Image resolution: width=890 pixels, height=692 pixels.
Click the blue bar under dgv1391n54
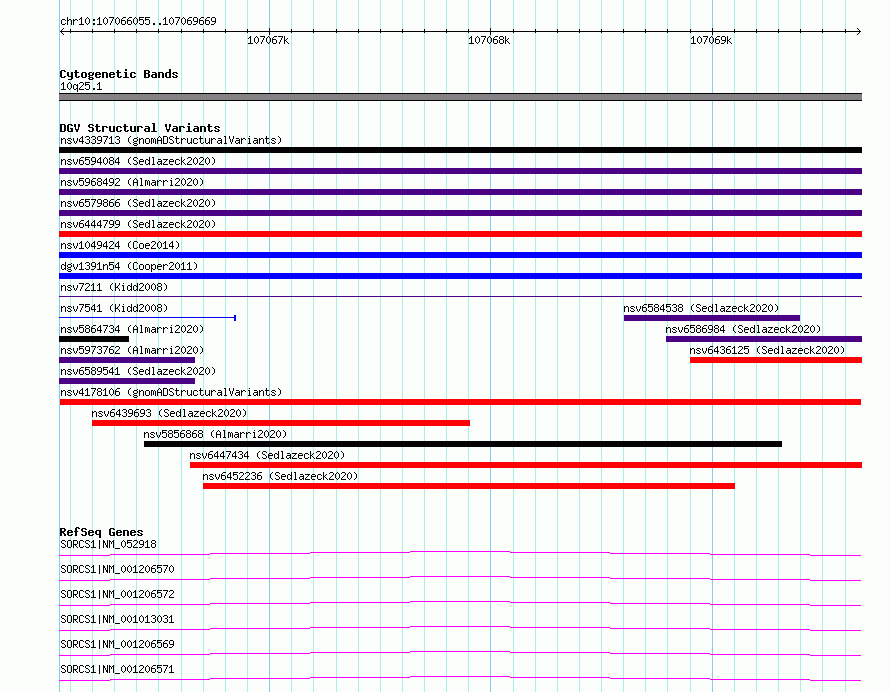point(460,276)
